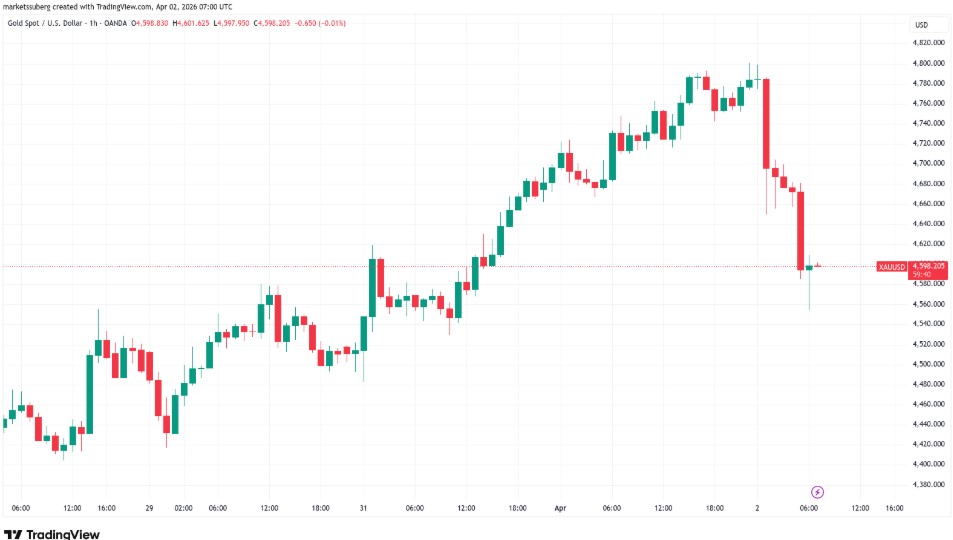Click the 29 date label on time axis
Viewport: 953px width, 540px height.
tap(149, 508)
